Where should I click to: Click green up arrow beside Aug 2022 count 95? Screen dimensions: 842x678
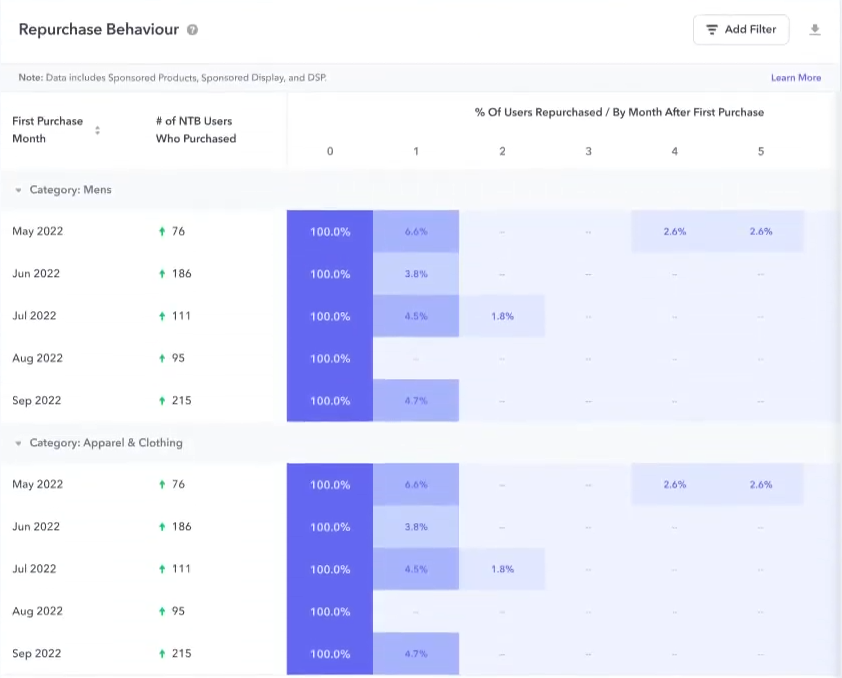click(x=160, y=358)
